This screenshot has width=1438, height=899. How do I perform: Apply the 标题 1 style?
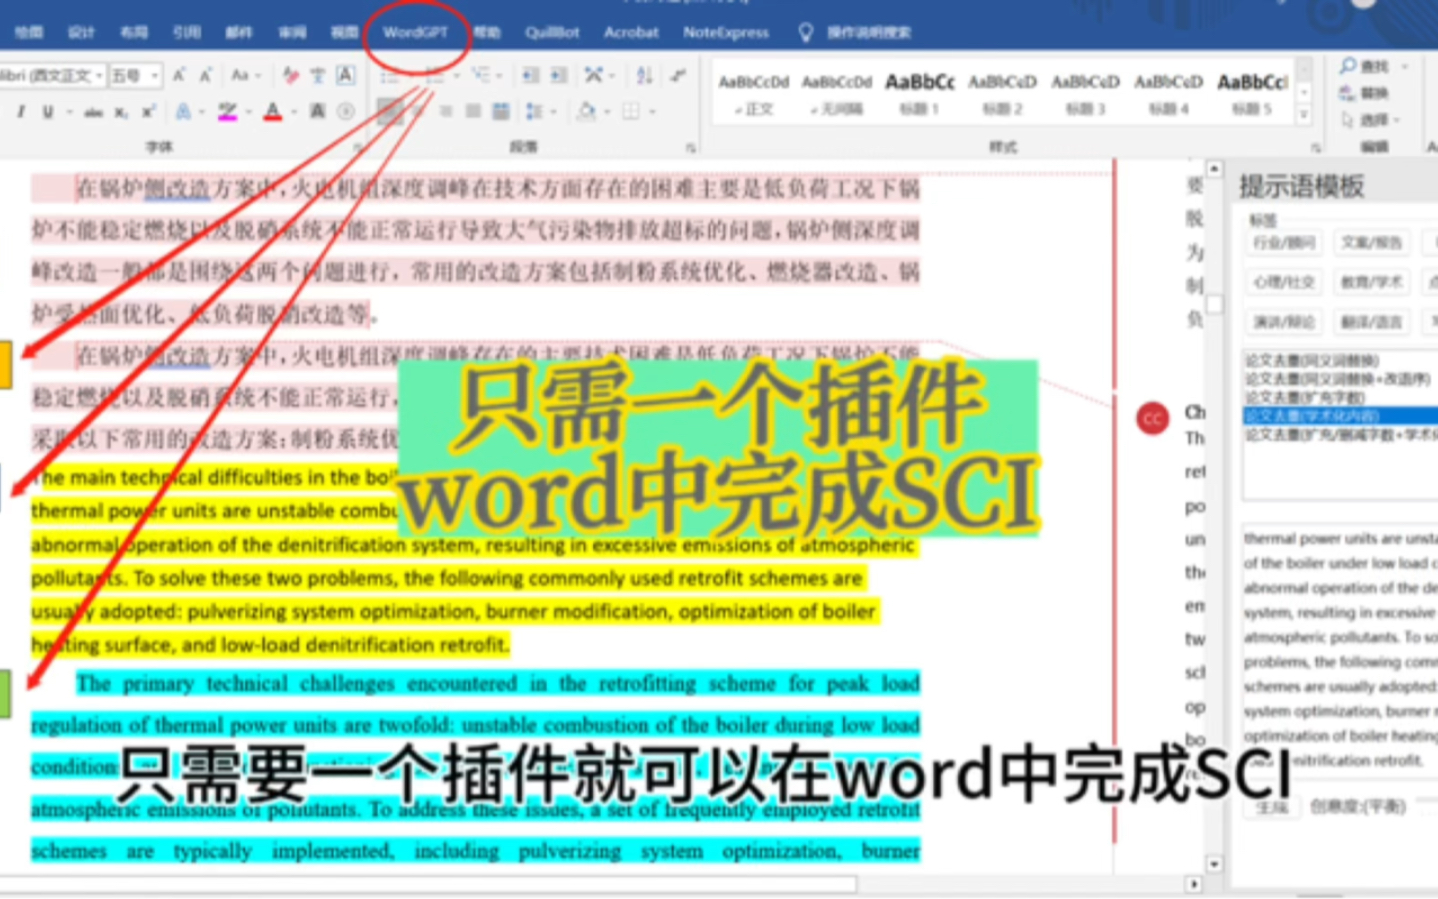[x=920, y=93]
